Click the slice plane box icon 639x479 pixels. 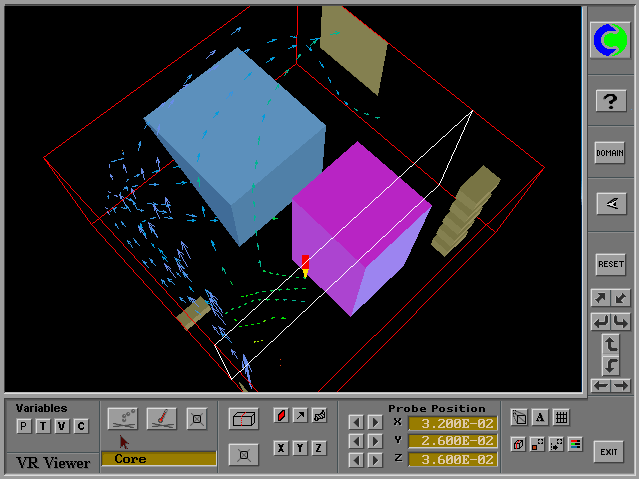click(x=243, y=418)
